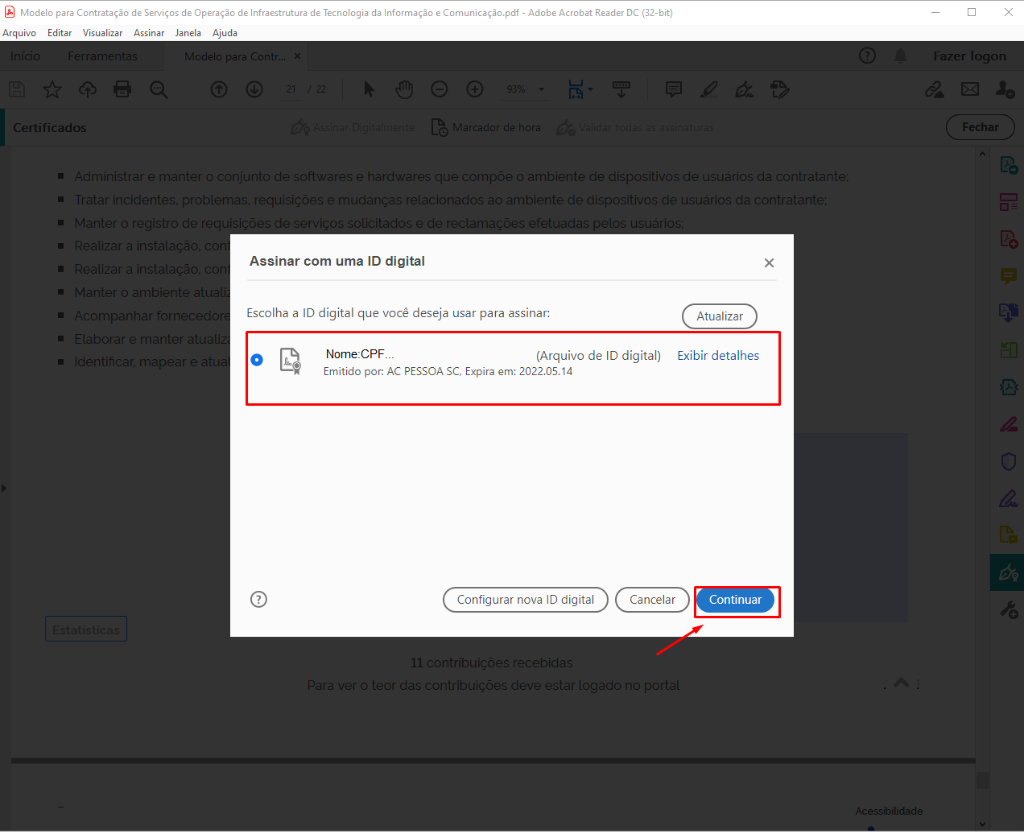1024x832 pixels.
Task: Click the zoom in plus icon
Action: [475, 89]
